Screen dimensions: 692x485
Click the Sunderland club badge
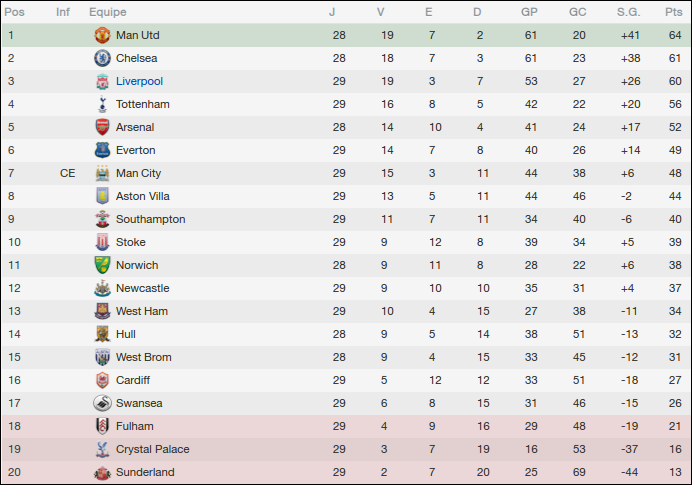pos(101,472)
